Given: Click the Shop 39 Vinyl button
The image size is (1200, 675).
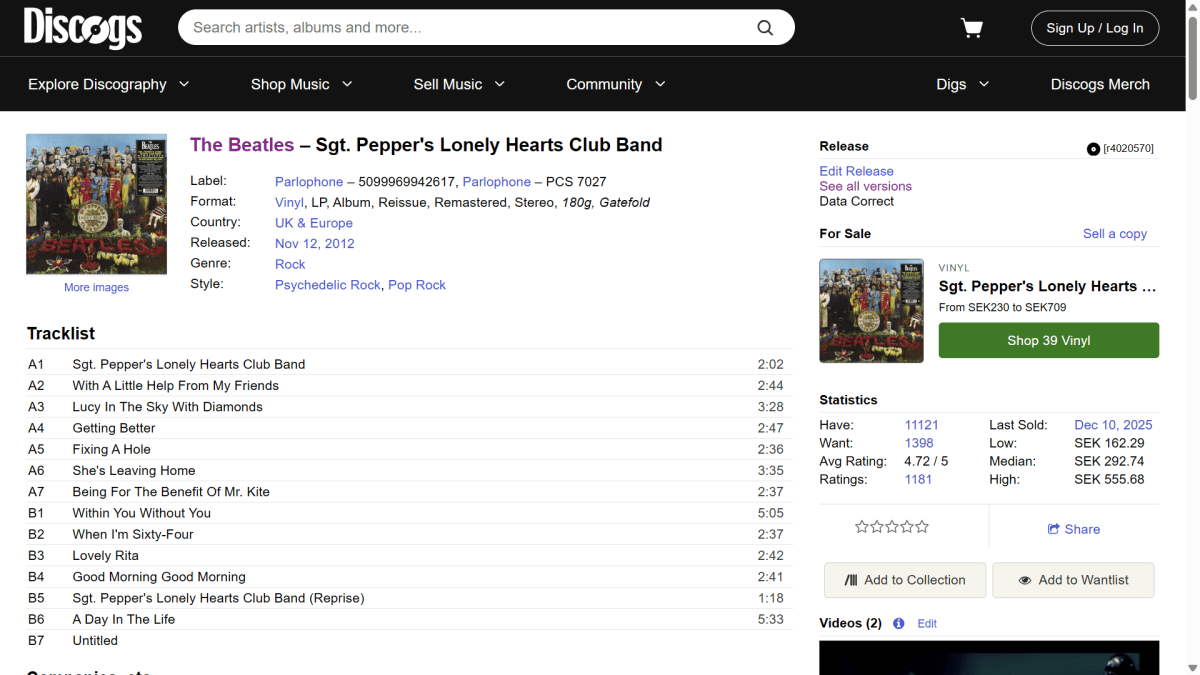Looking at the screenshot, I should [1049, 340].
